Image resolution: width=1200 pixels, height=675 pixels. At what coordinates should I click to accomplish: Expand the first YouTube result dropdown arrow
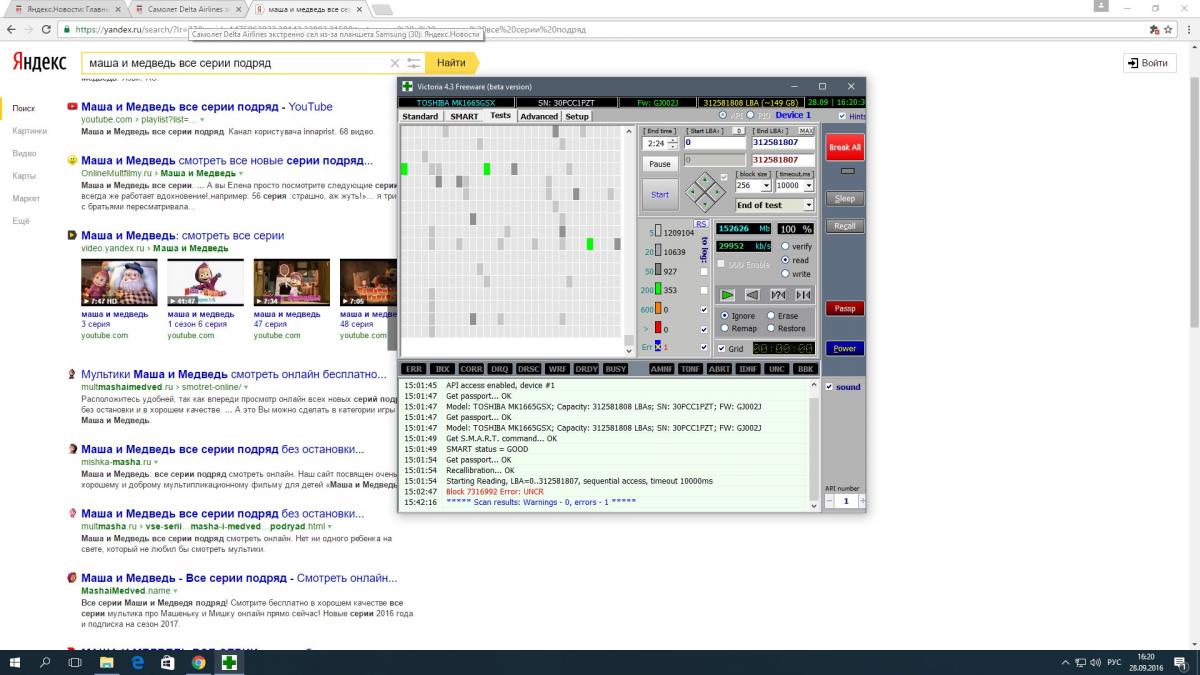pos(202,120)
